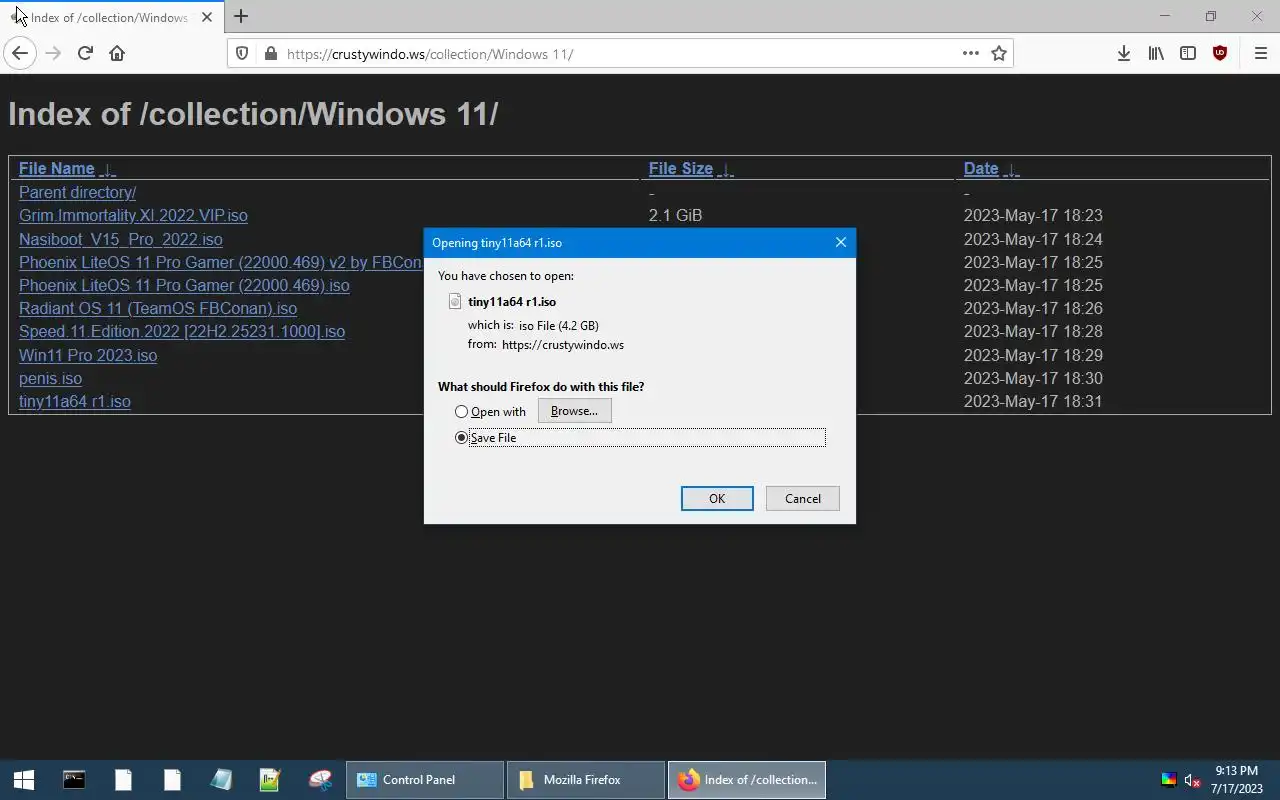Open the command prompt taskbar icon

pyautogui.click(x=74, y=780)
